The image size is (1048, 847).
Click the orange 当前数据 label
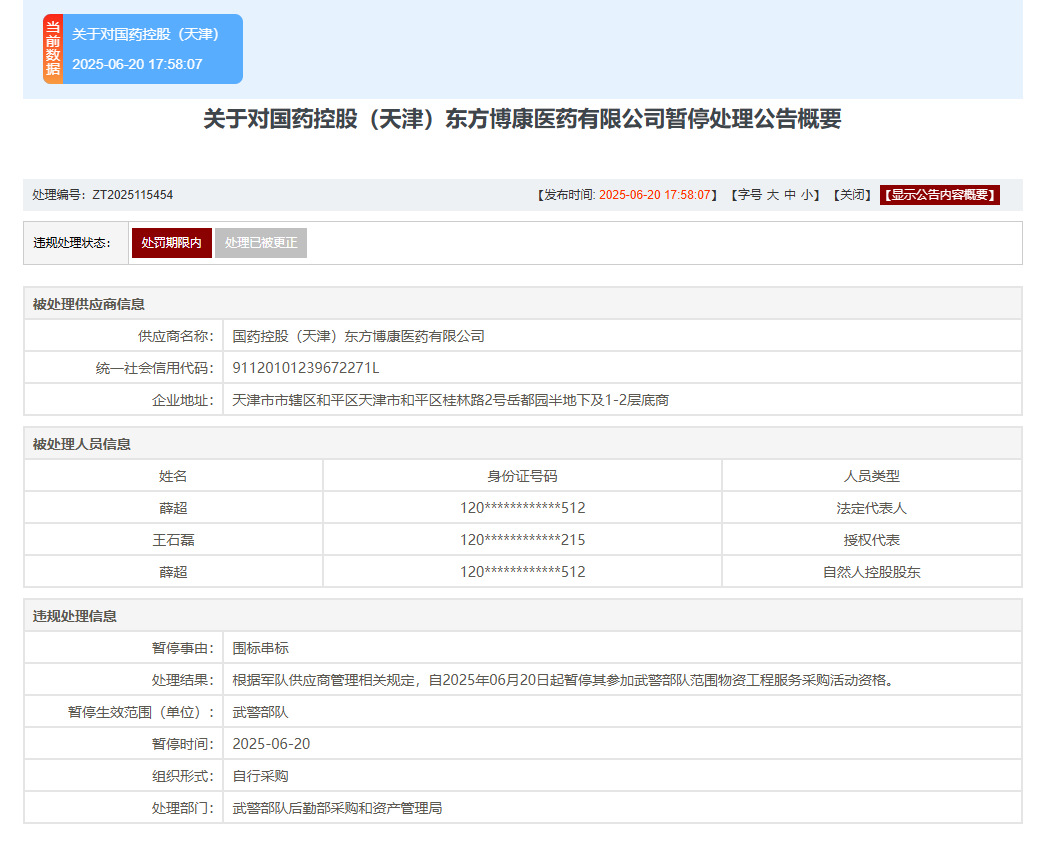53,49
